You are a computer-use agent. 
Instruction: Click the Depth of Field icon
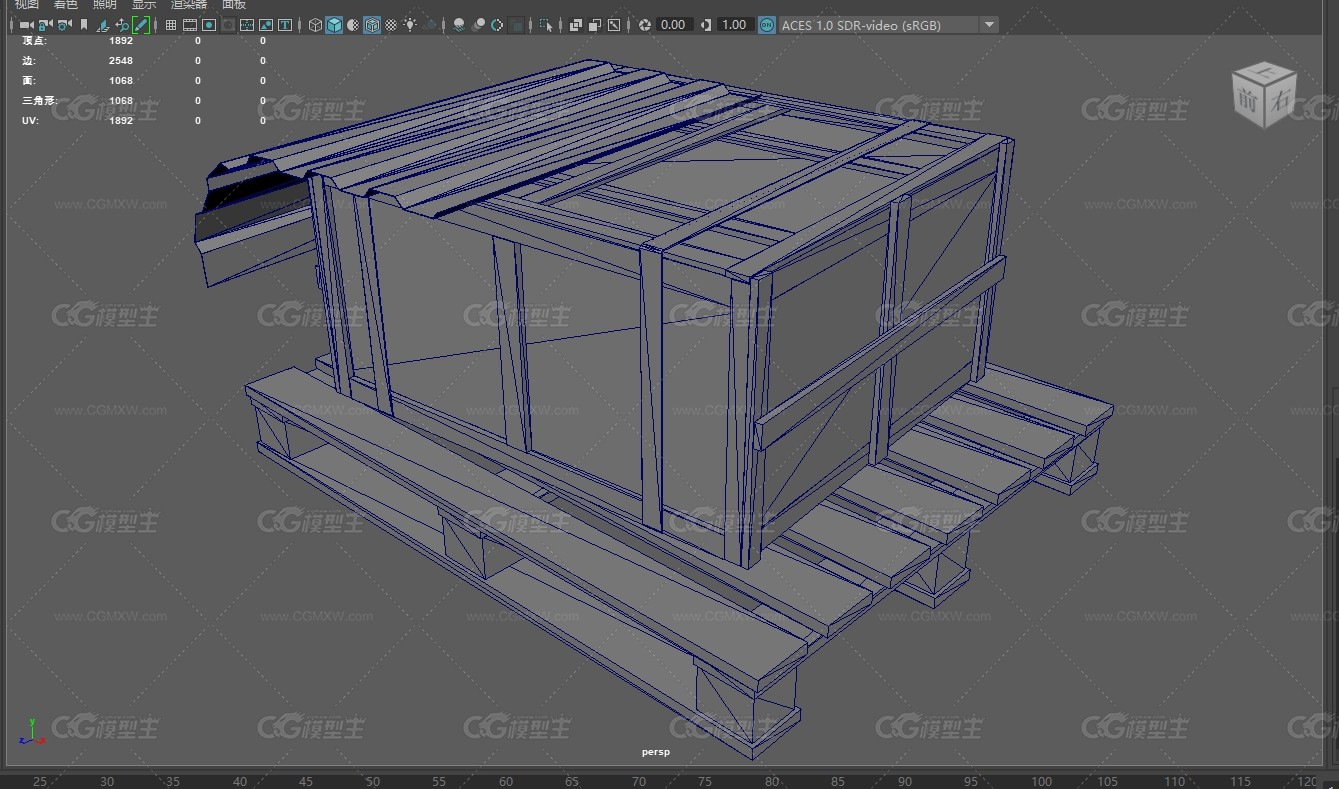click(x=516, y=25)
